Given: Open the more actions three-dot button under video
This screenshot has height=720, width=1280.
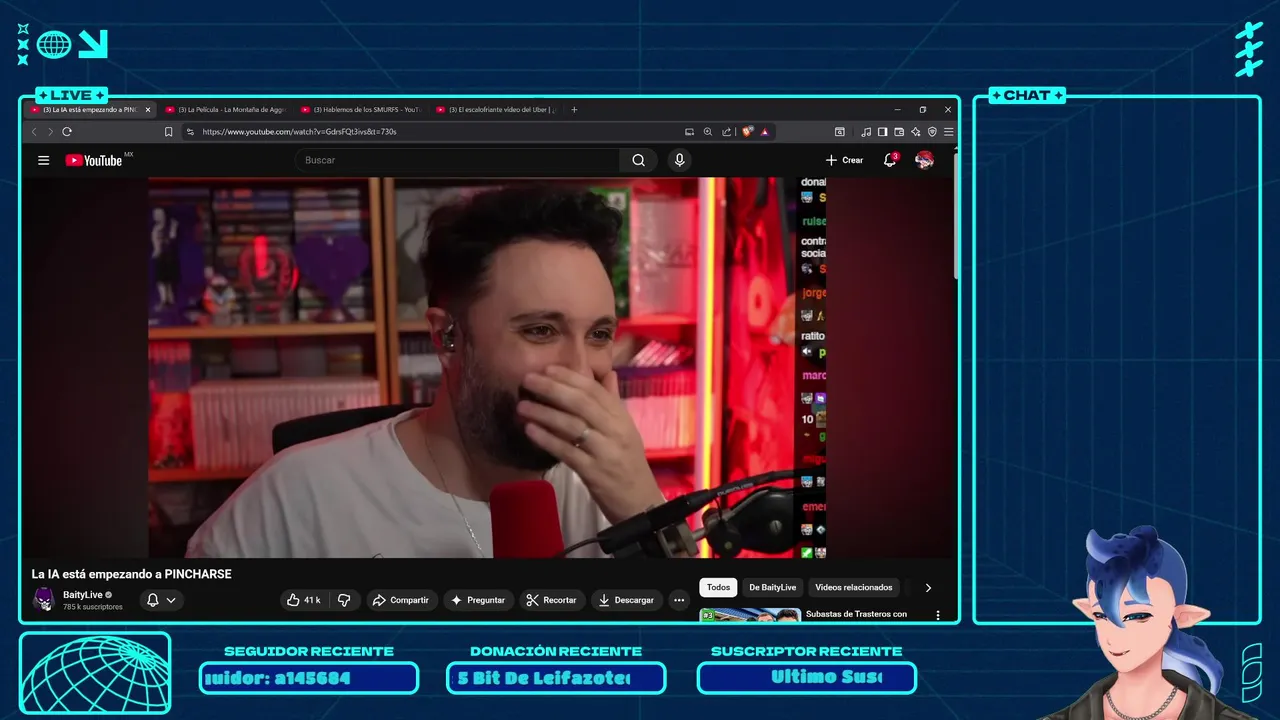Looking at the screenshot, I should pos(679,600).
